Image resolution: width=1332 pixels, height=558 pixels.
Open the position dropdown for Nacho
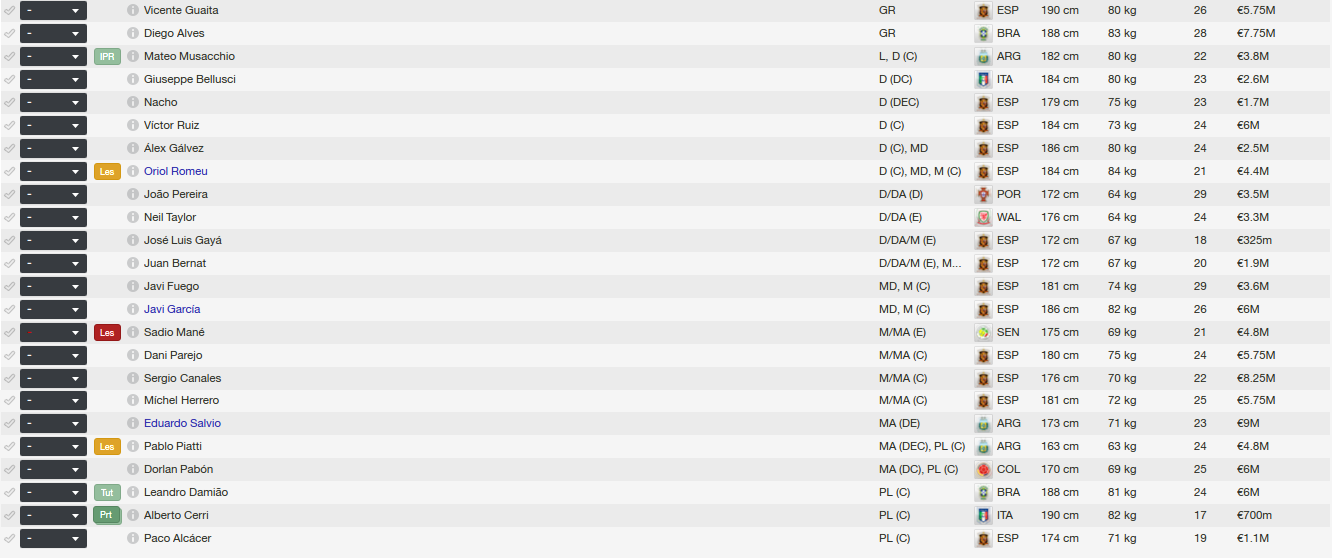[x=53, y=102]
